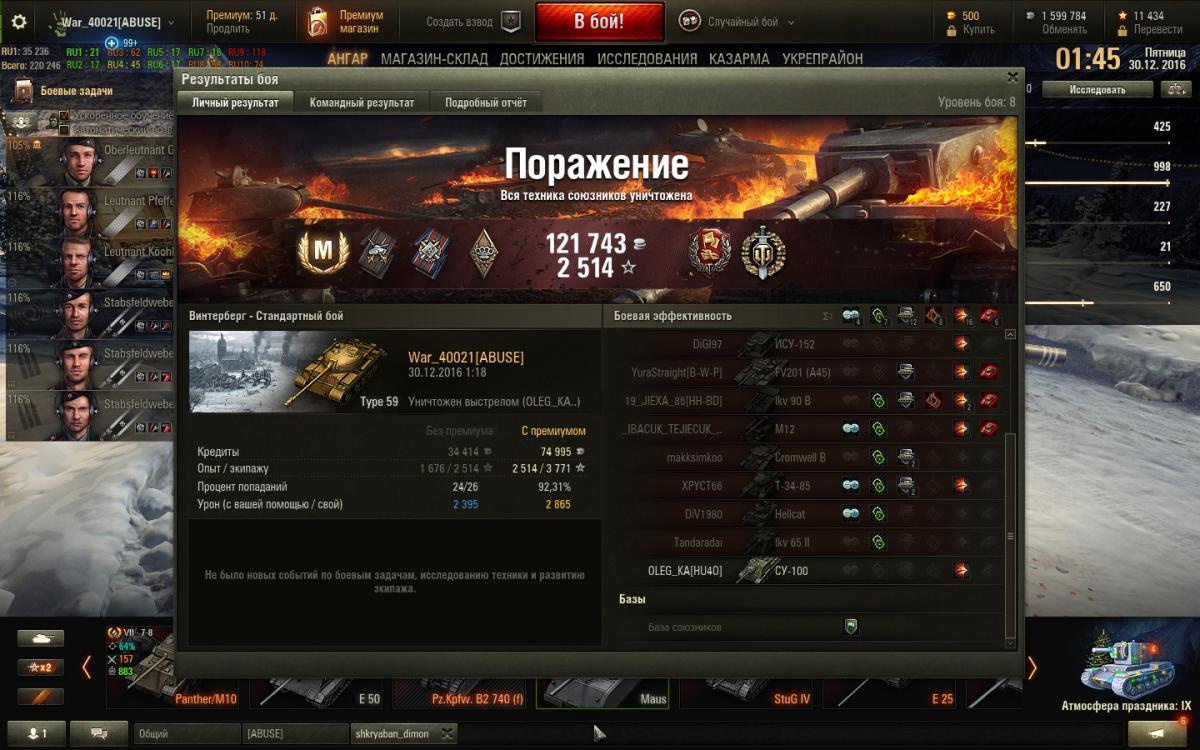
Task: Toggle the x2 star bonus filter
Action: (x=40, y=668)
